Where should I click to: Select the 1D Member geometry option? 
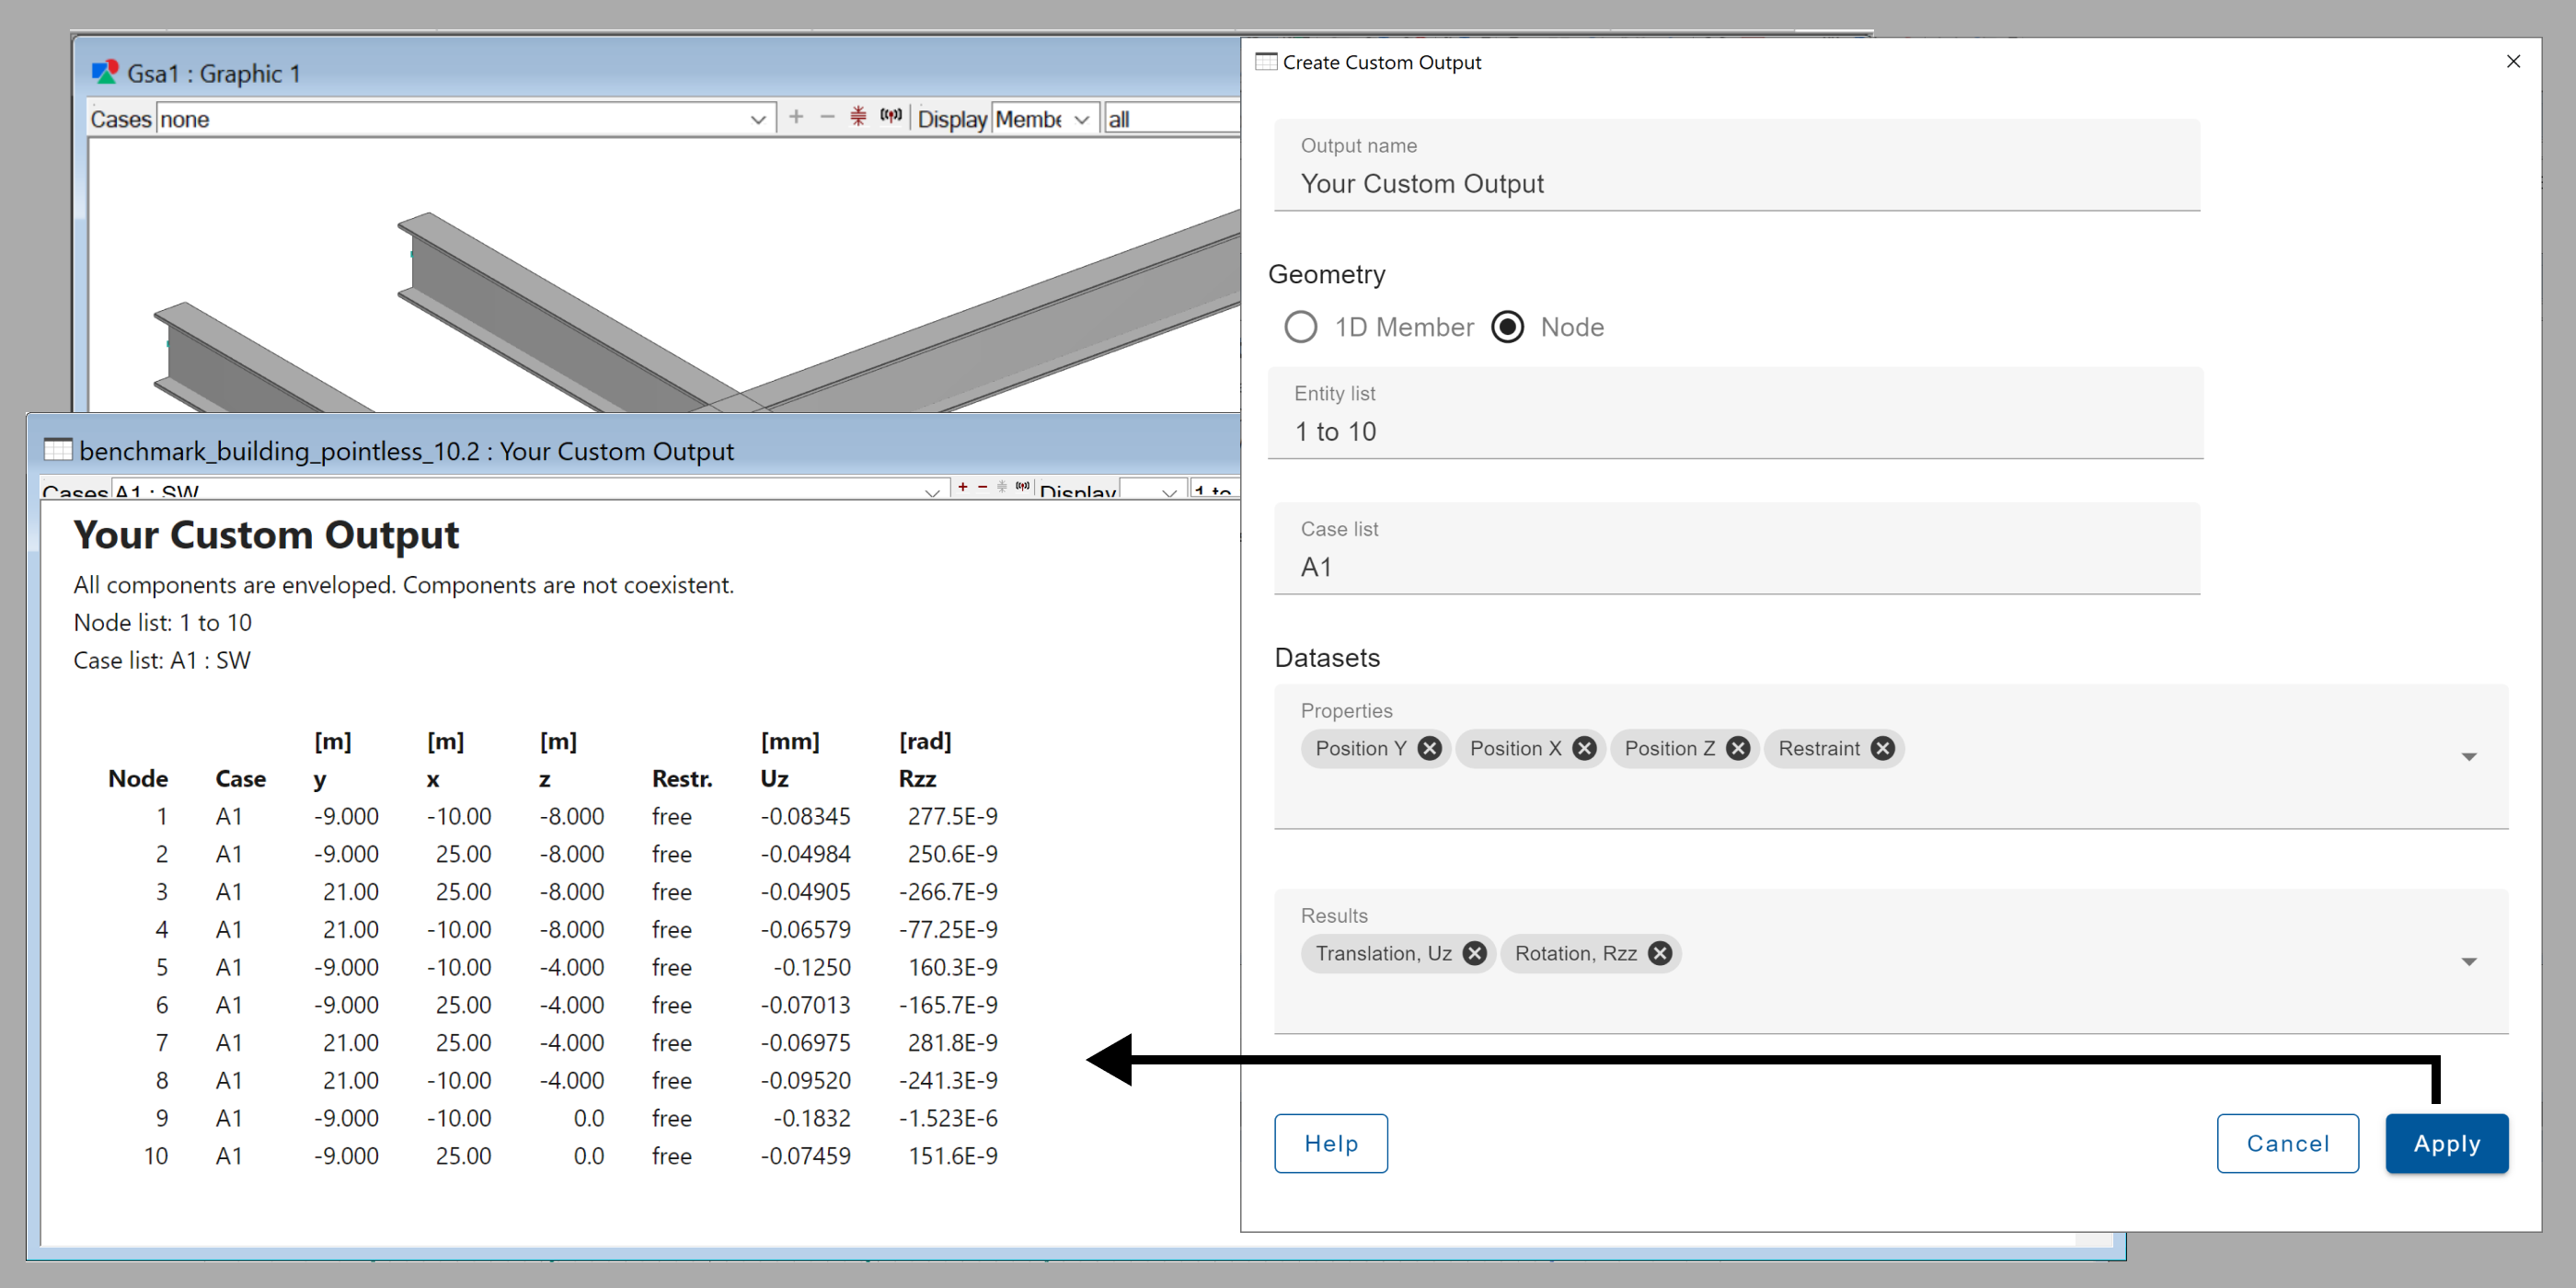click(1301, 327)
